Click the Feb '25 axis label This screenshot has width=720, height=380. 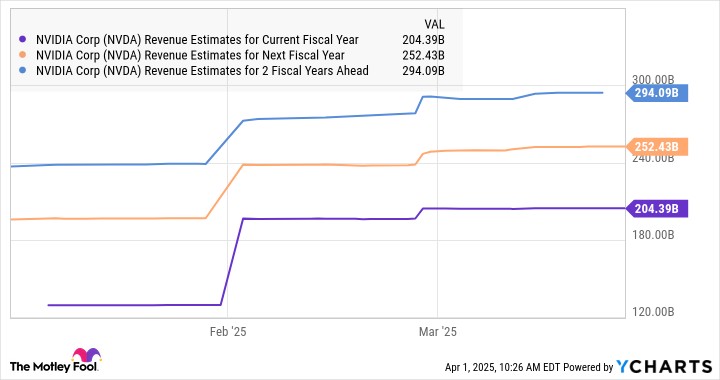point(228,332)
